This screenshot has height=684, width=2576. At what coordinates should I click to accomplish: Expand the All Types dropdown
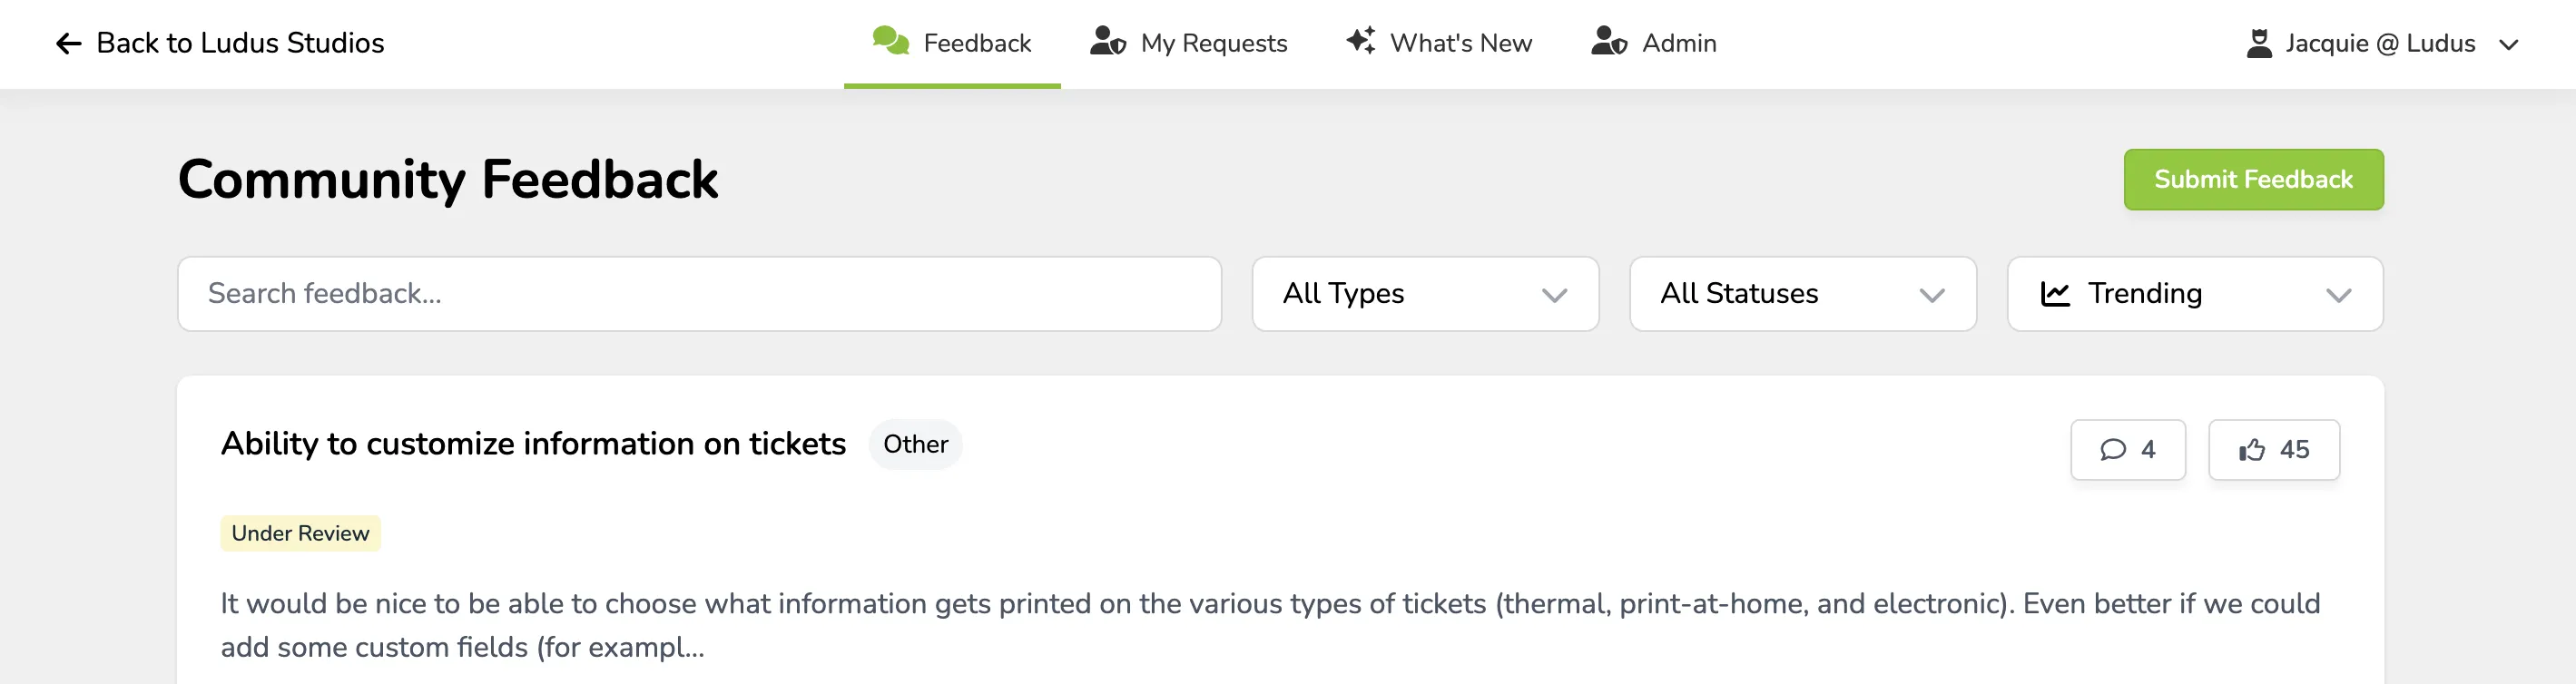1425,294
